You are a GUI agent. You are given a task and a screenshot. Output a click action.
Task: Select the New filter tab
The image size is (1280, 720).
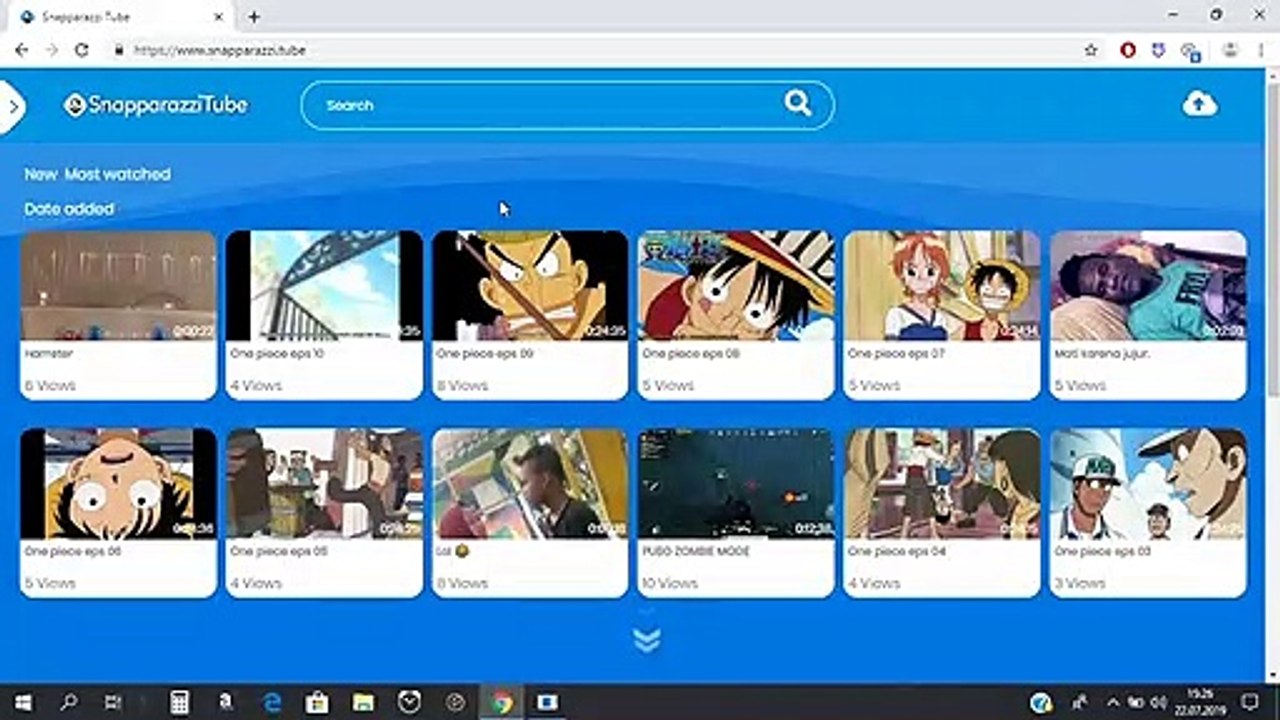click(41, 174)
